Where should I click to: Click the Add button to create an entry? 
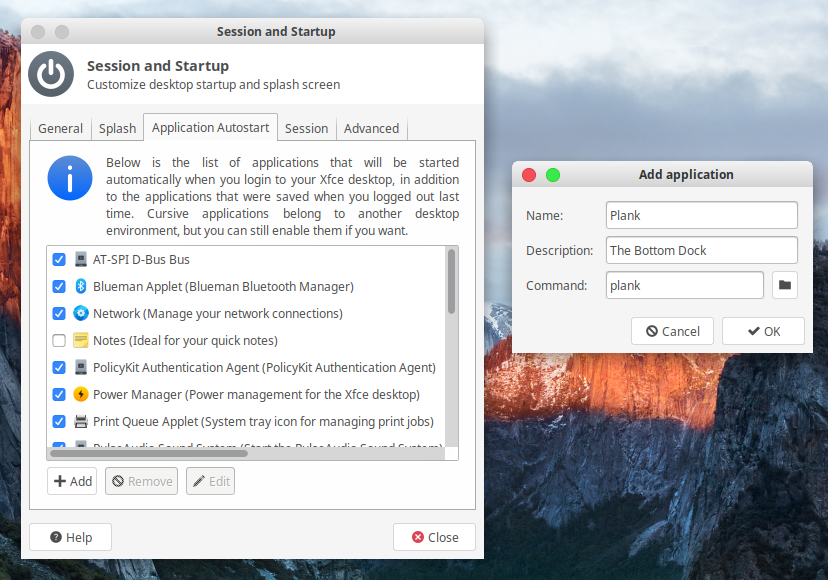72,481
